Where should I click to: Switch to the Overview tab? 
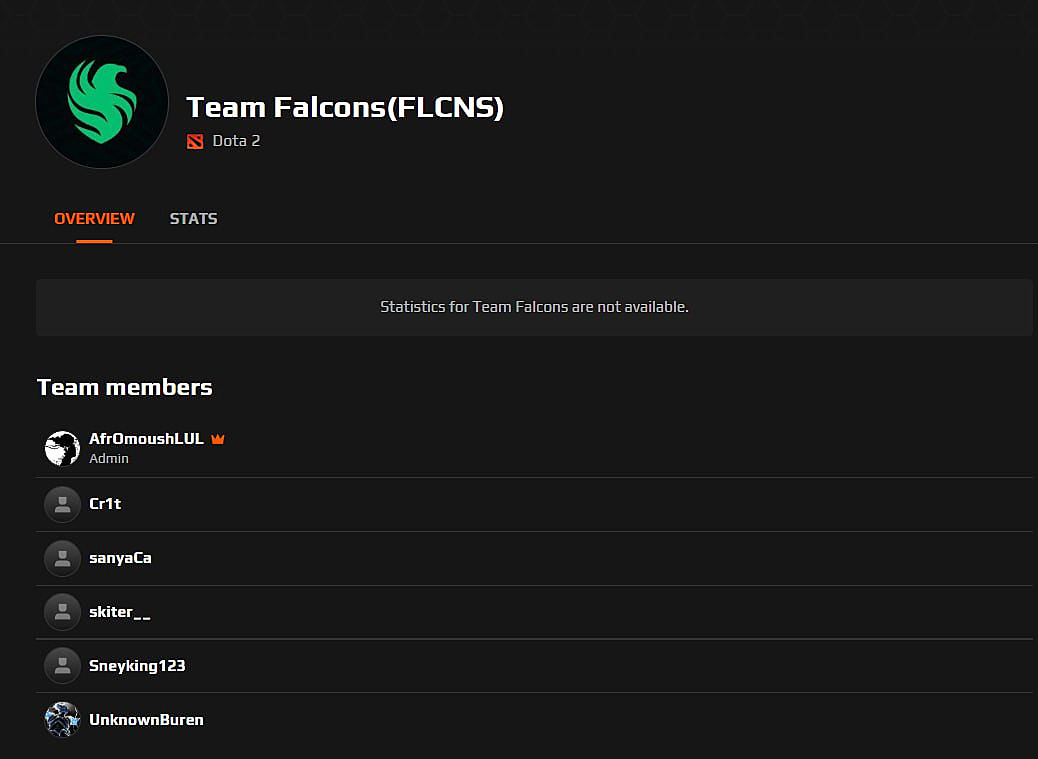click(x=94, y=219)
